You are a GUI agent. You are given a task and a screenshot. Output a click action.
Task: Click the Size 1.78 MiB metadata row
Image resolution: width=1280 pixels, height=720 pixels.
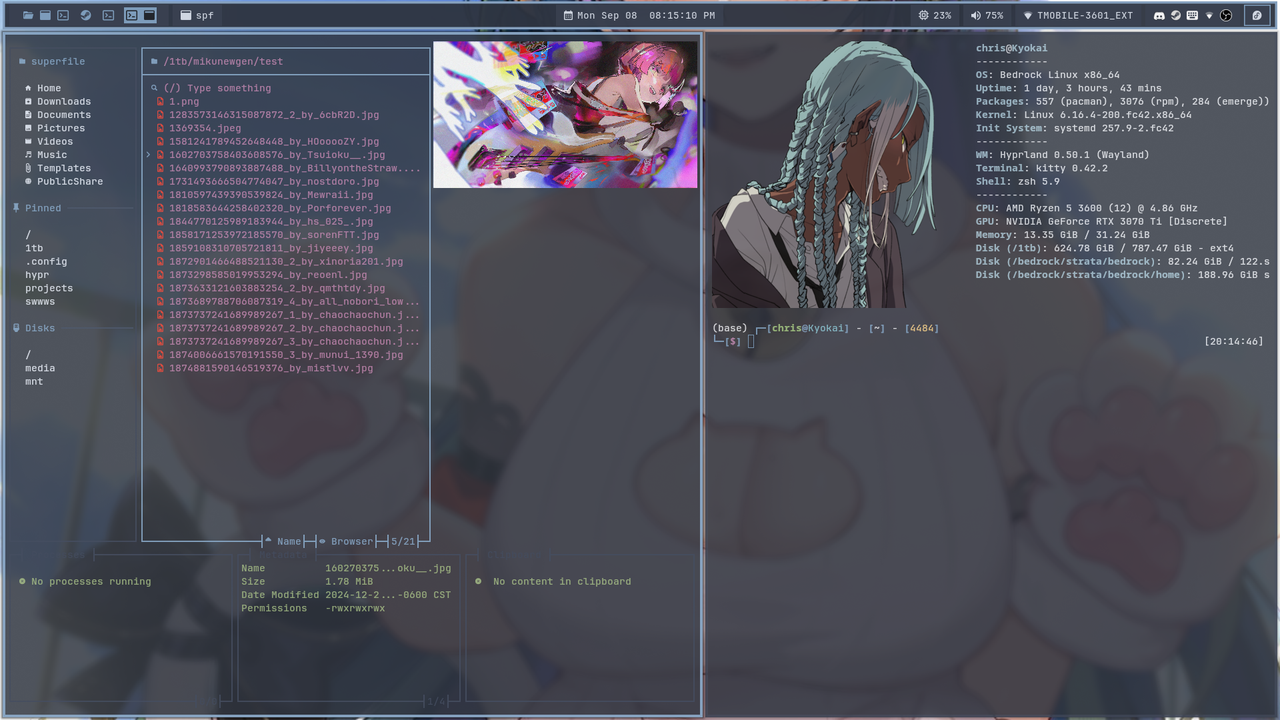307,581
